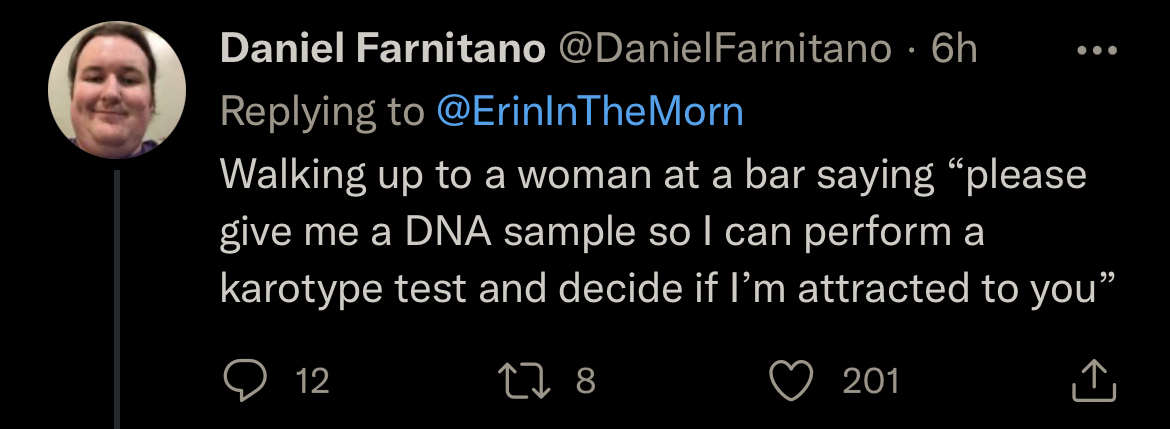Click the reply count 12
Viewport: 1170px width, 429px height.
click(x=313, y=381)
